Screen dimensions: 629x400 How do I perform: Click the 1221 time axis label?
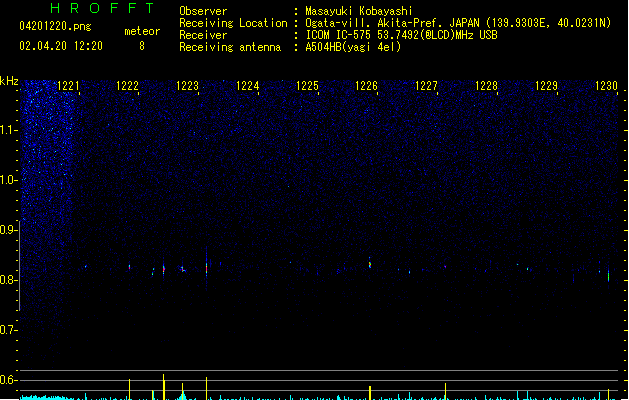tap(68, 86)
